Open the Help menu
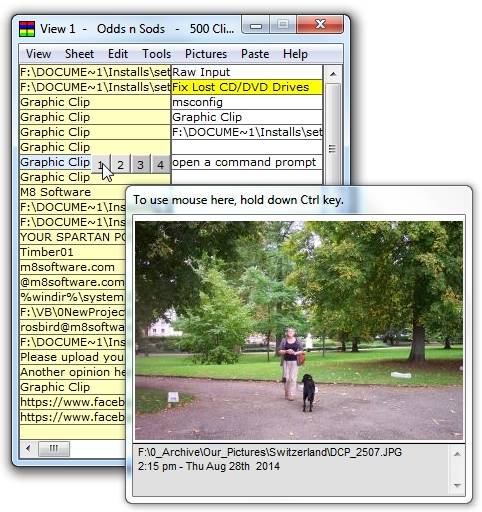Image resolution: width=482 pixels, height=512 pixels. (295, 54)
